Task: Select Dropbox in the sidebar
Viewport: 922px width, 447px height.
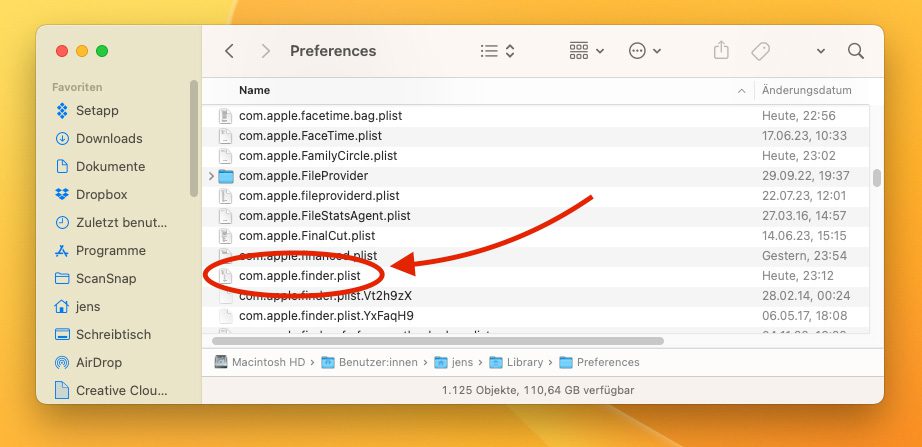Action: [101, 194]
